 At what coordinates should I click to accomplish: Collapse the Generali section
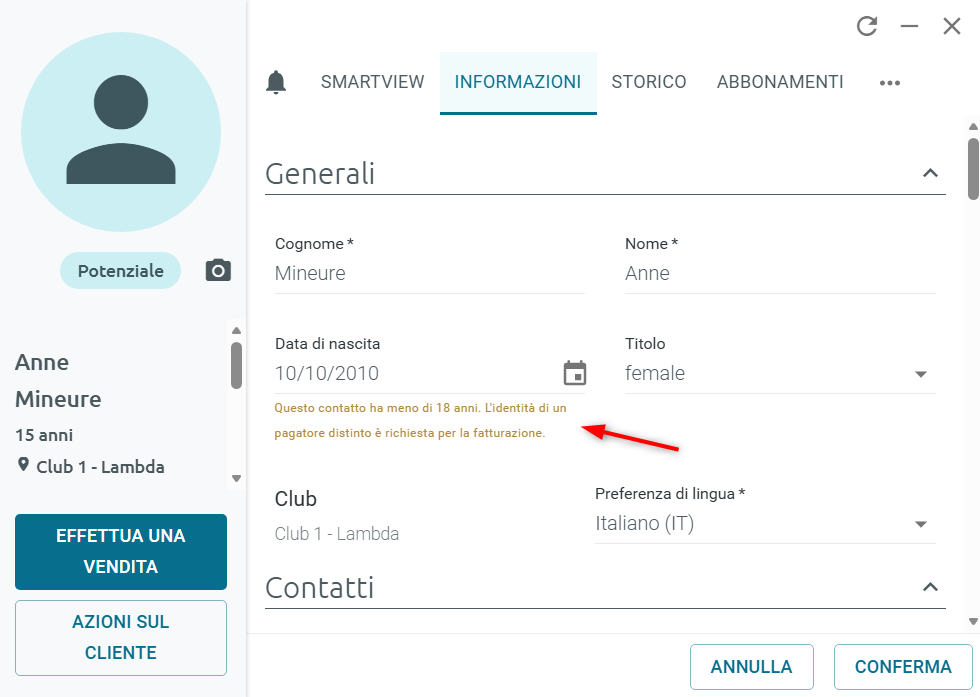(930, 173)
